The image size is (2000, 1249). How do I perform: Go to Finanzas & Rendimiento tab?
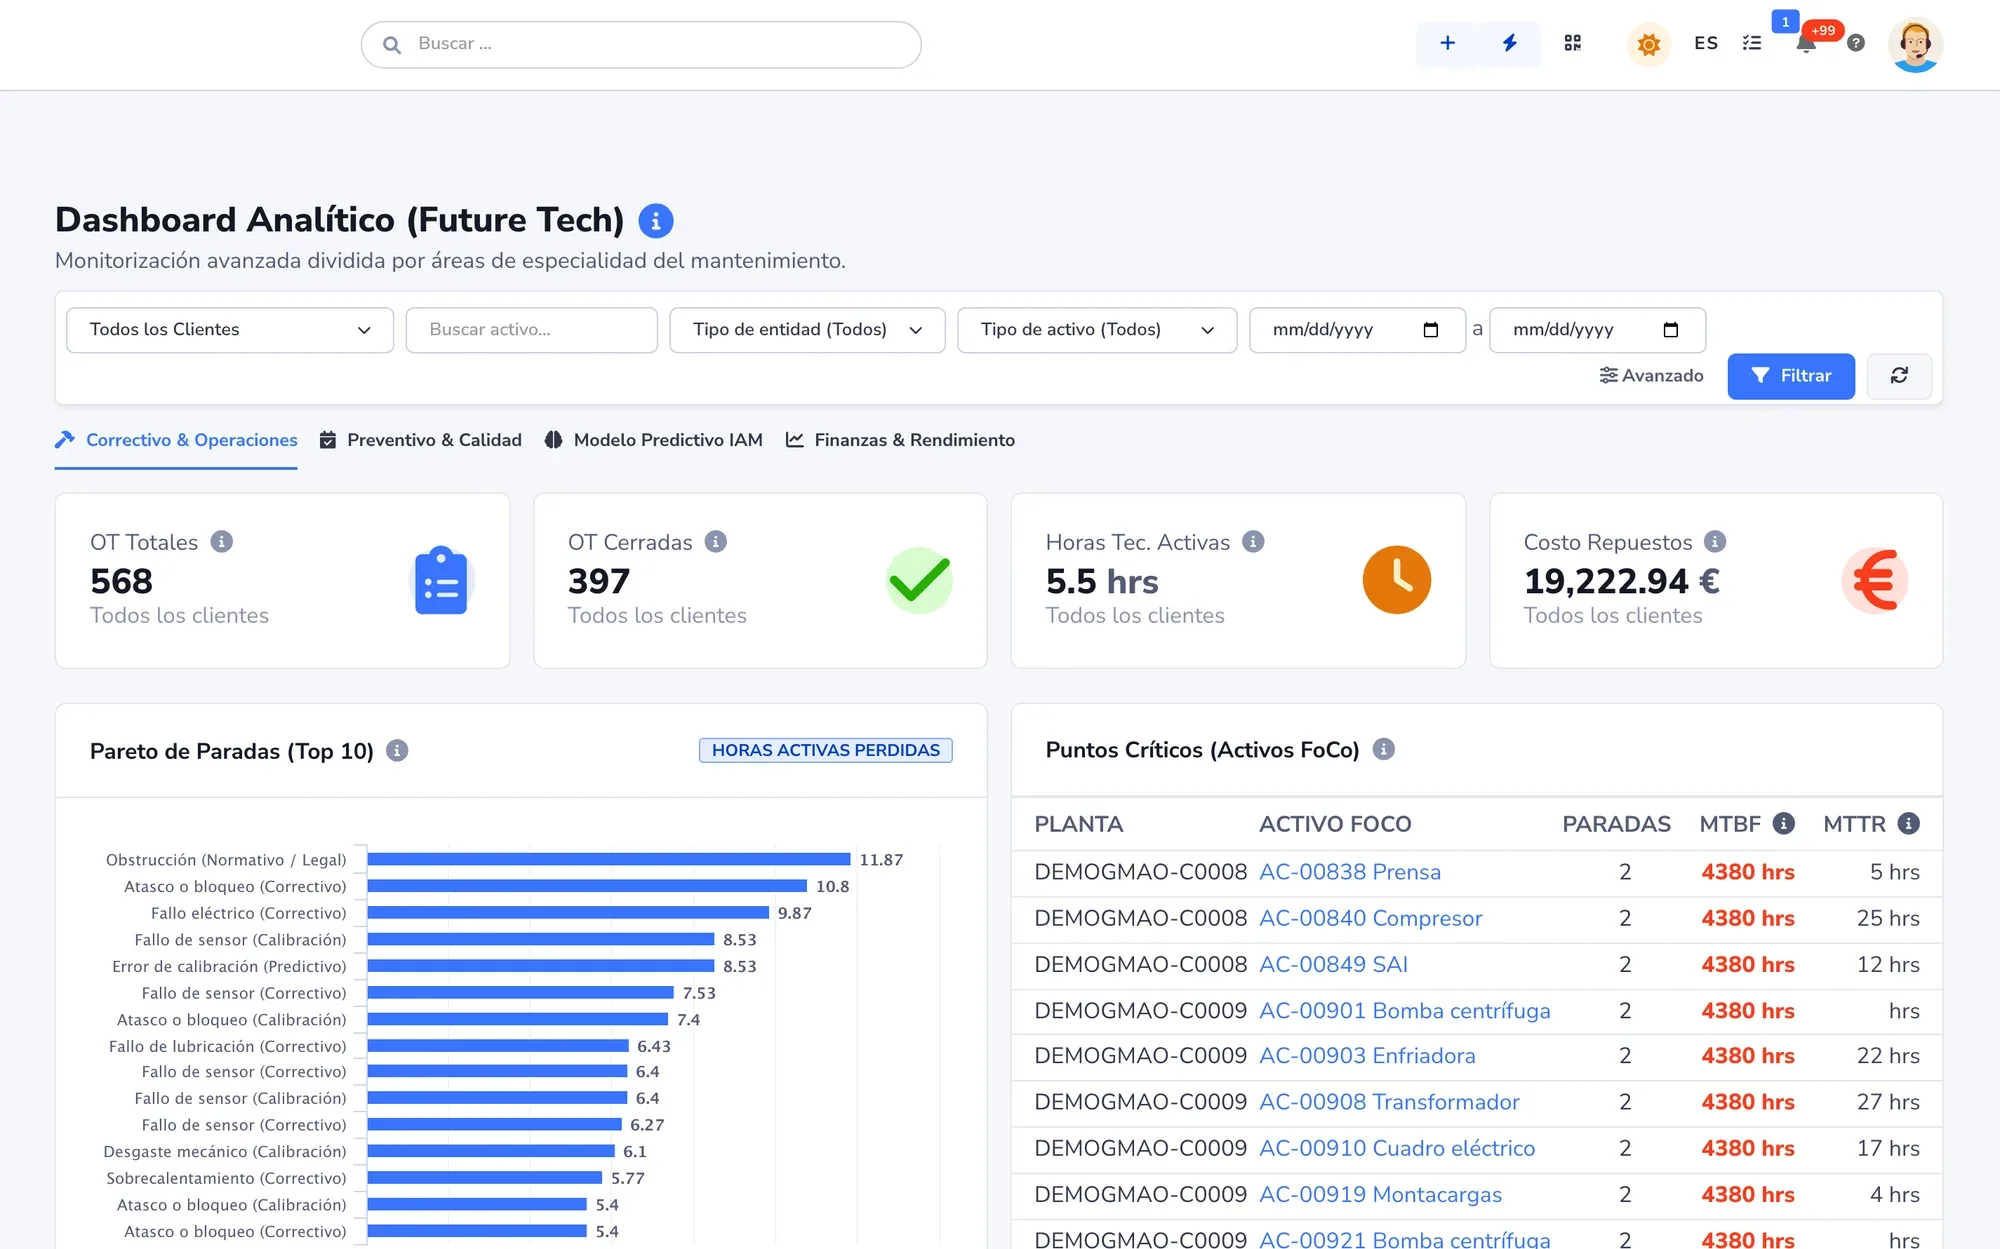pyautogui.click(x=900, y=440)
